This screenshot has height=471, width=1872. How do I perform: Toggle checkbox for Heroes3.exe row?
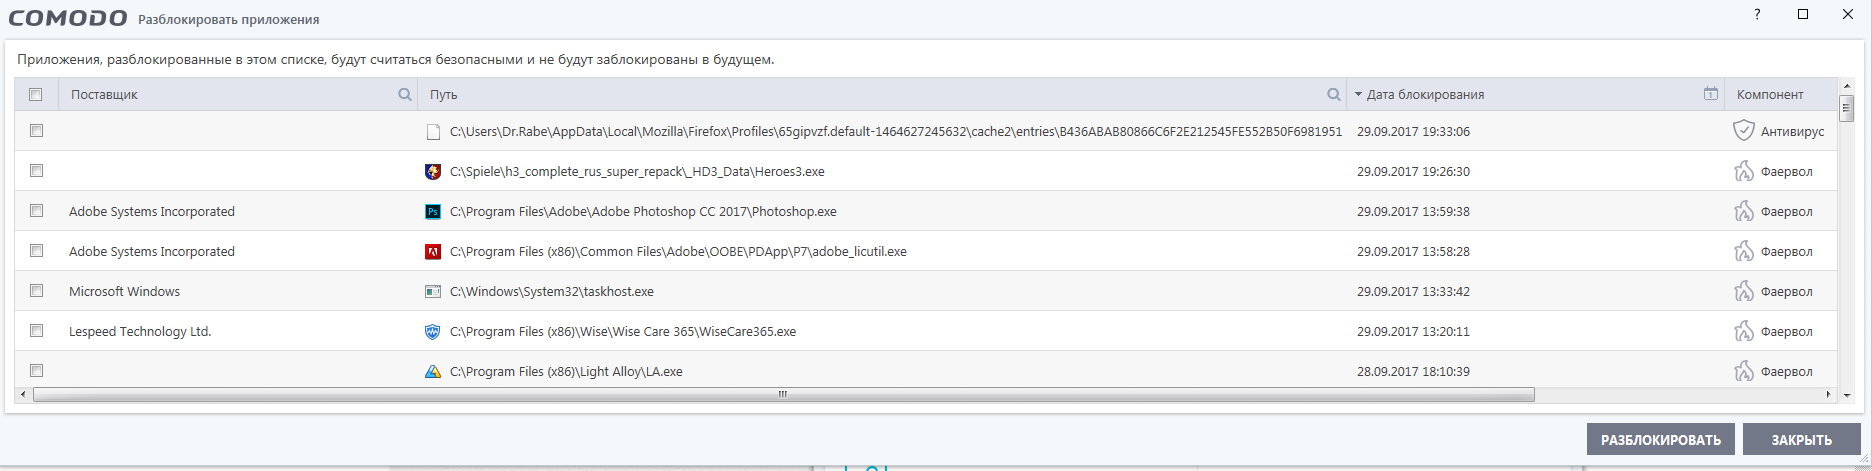click(37, 171)
